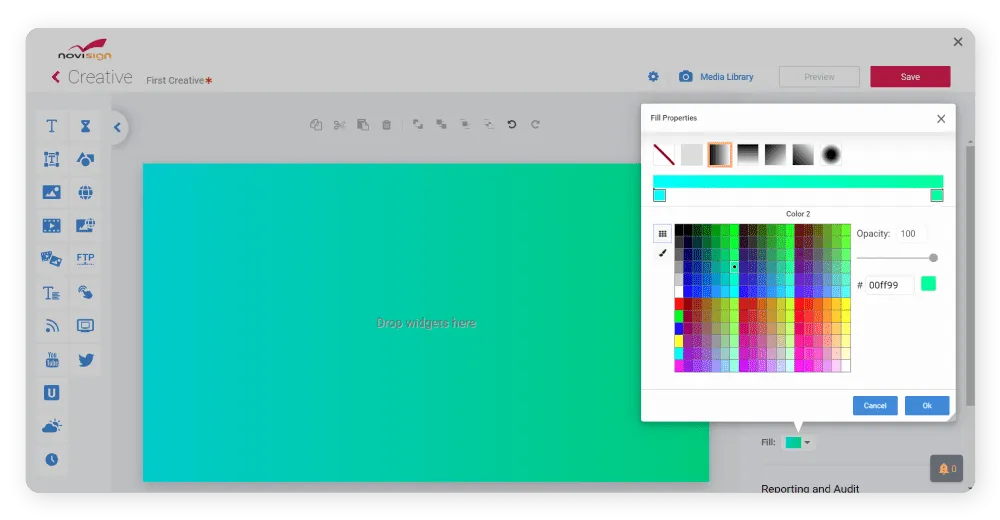Choose the radial gradient fill type
This screenshot has height=520, width=1000.
(x=831, y=155)
